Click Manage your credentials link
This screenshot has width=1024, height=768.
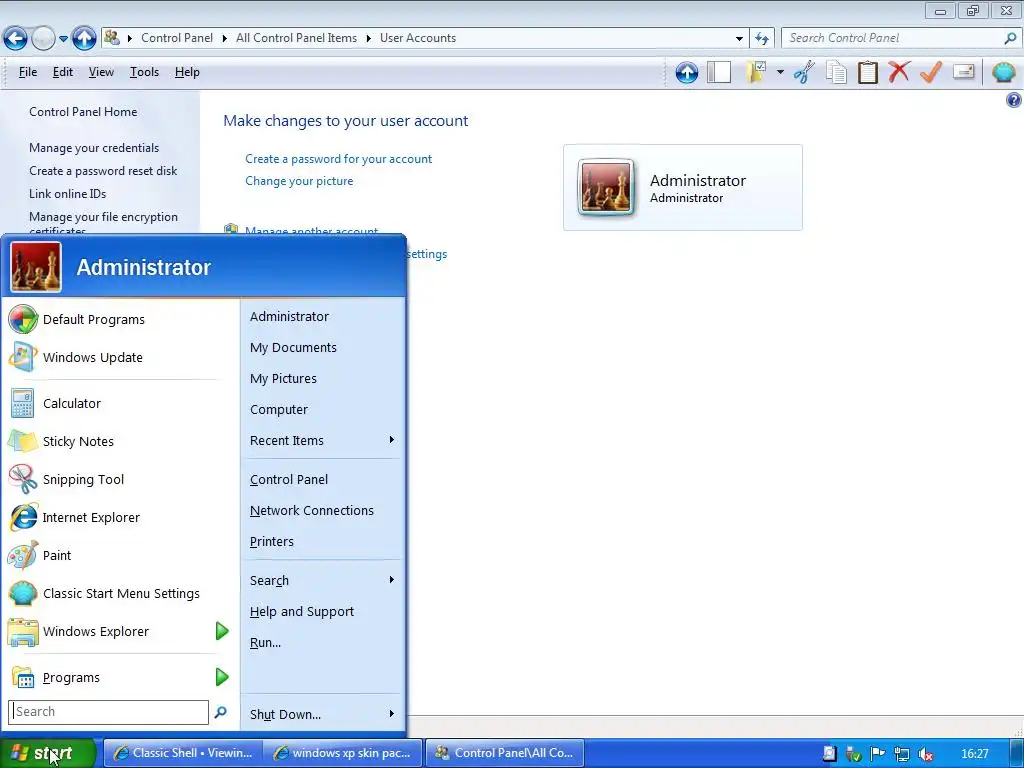pyautogui.click(x=94, y=148)
